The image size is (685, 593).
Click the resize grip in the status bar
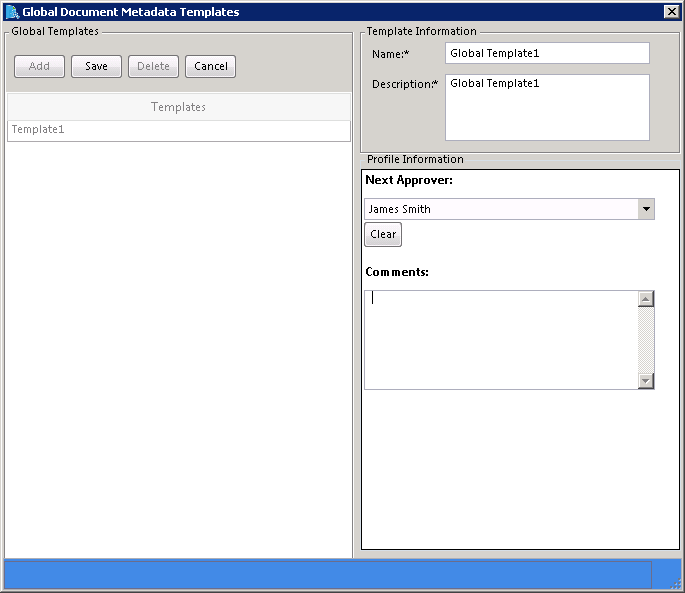click(x=675, y=583)
